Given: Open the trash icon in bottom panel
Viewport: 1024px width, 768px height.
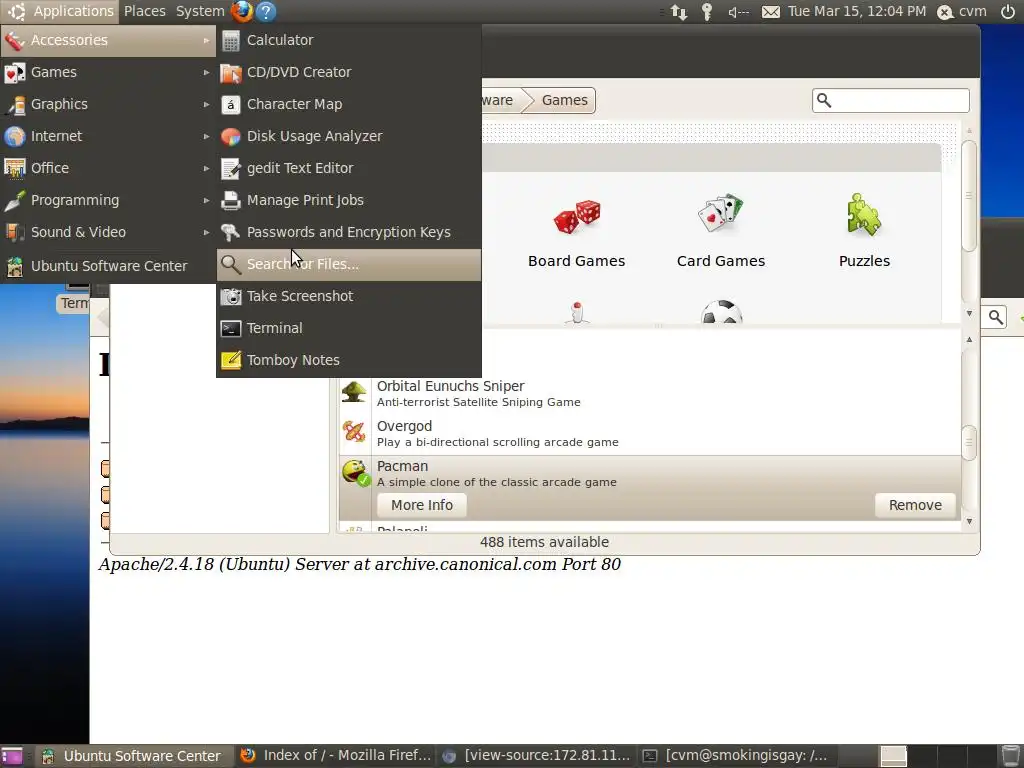Looking at the screenshot, I should click(x=1010, y=756).
